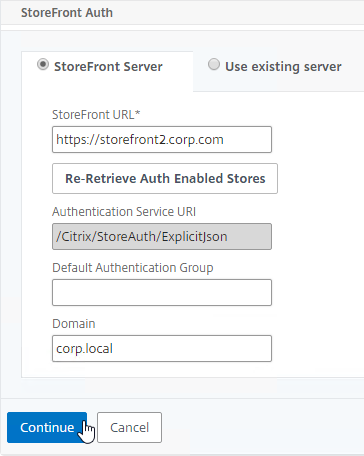
Task: Select the Use existing server radio button
Action: tap(214, 64)
